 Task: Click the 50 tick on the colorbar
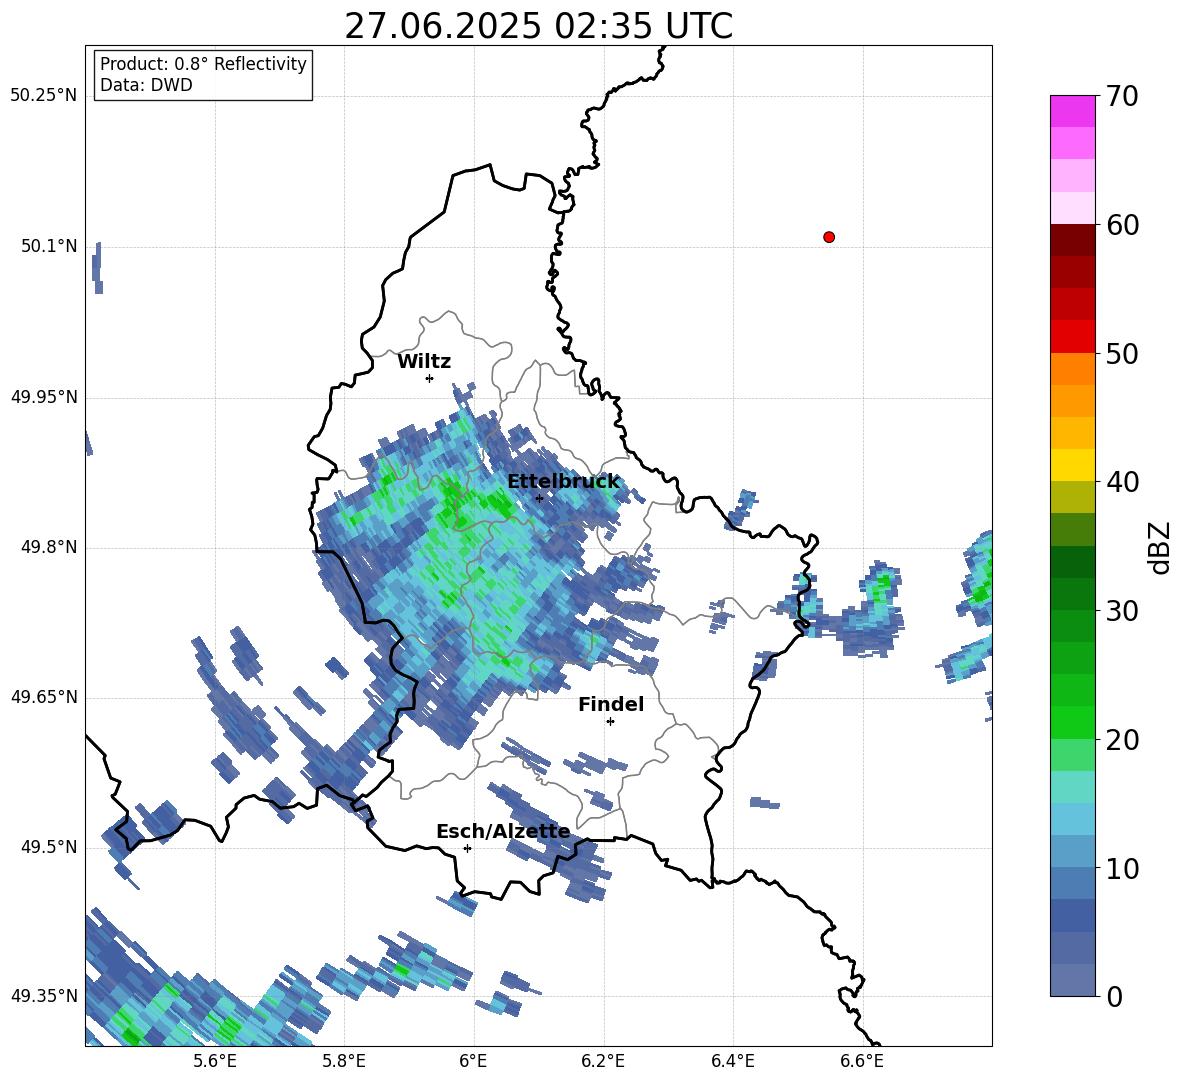1123,353
